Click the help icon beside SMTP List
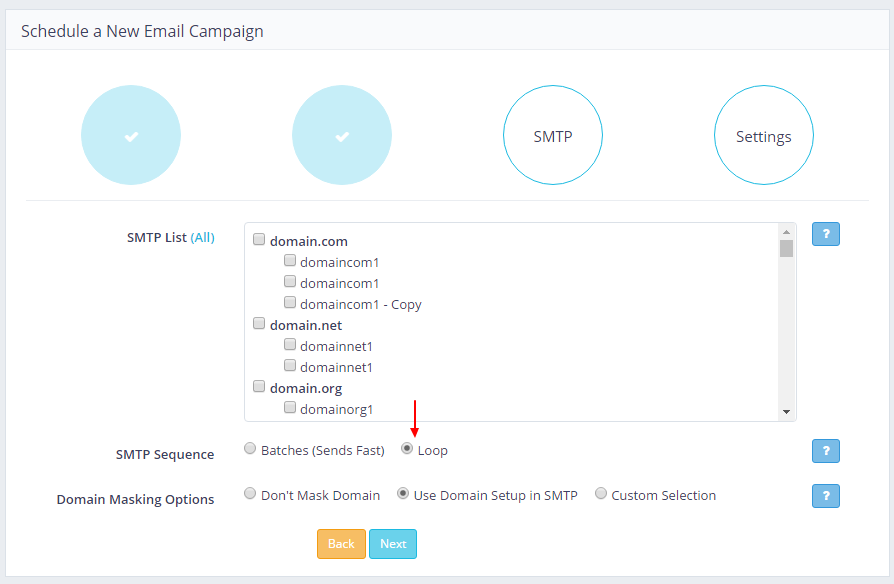Image resolution: width=894 pixels, height=584 pixels. point(825,234)
